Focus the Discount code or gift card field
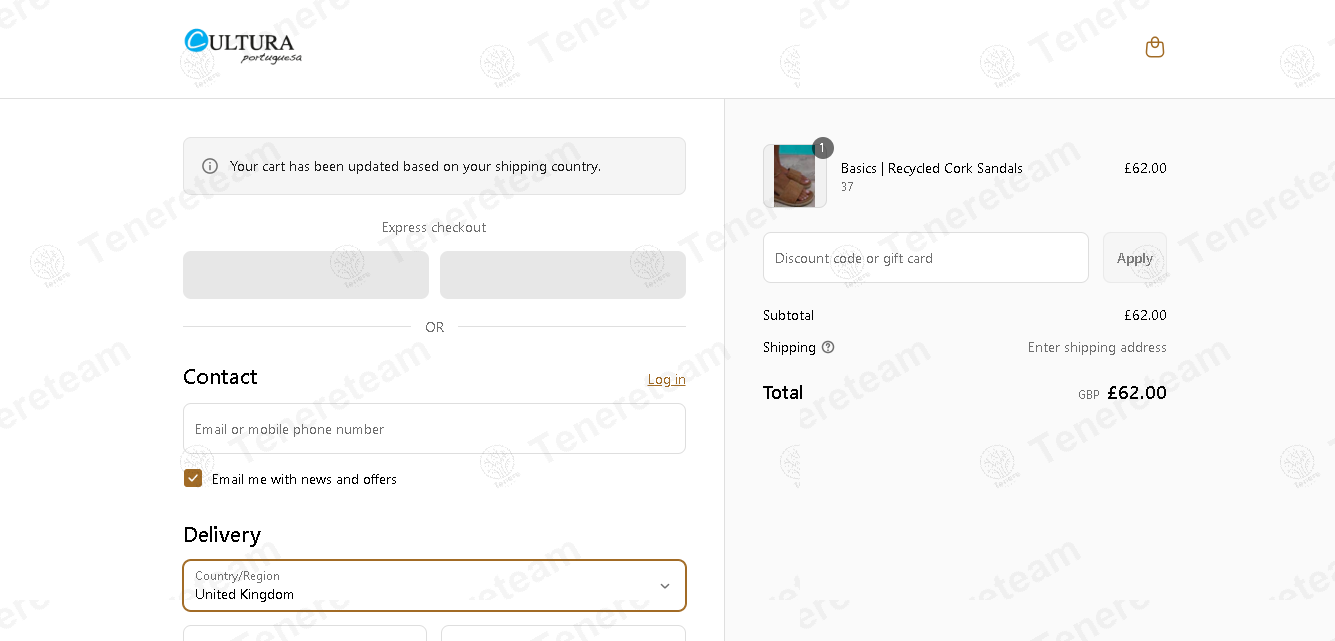1335x641 pixels. coord(926,258)
